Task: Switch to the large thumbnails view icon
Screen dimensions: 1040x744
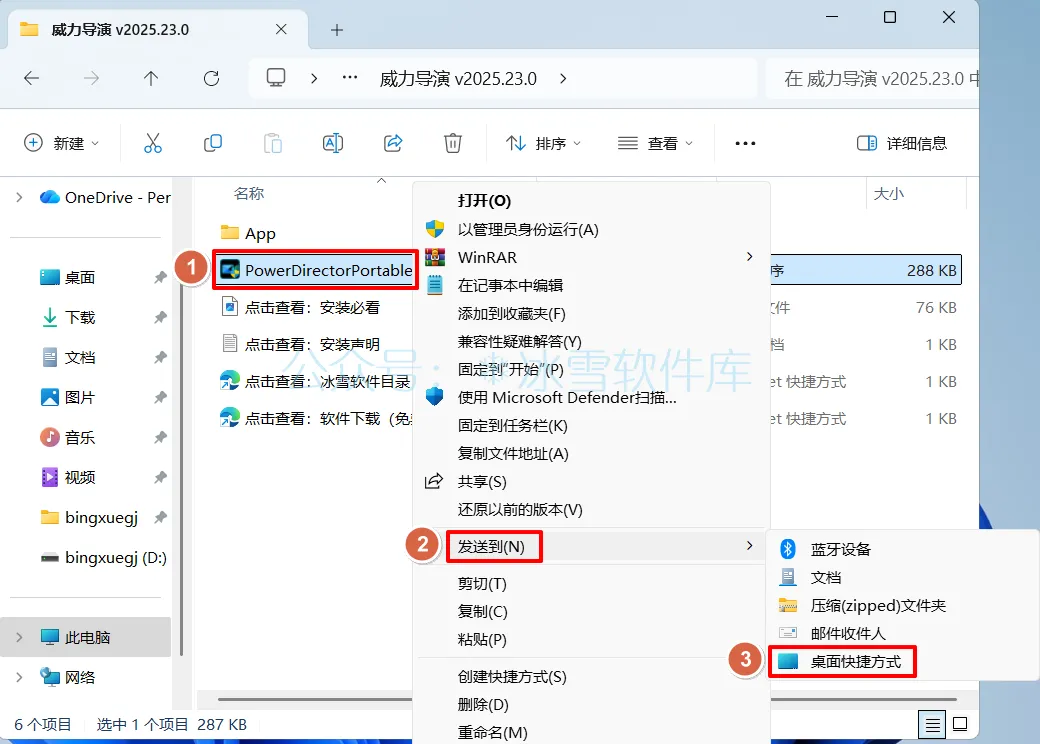Action: pos(960,724)
